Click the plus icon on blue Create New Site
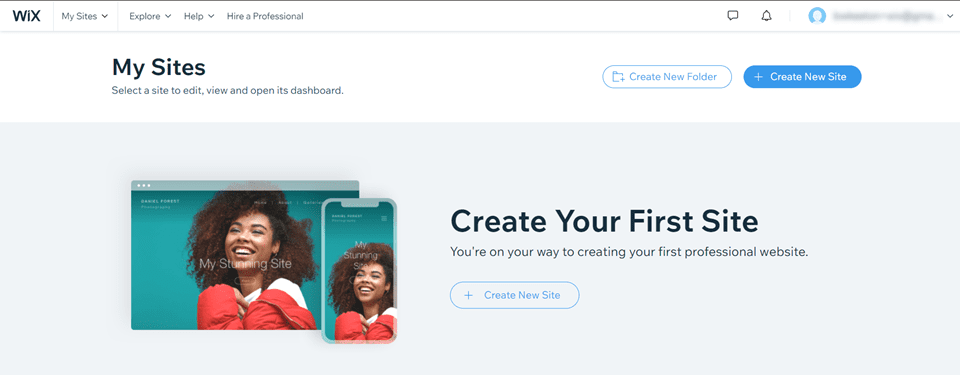The image size is (960, 375). click(759, 77)
